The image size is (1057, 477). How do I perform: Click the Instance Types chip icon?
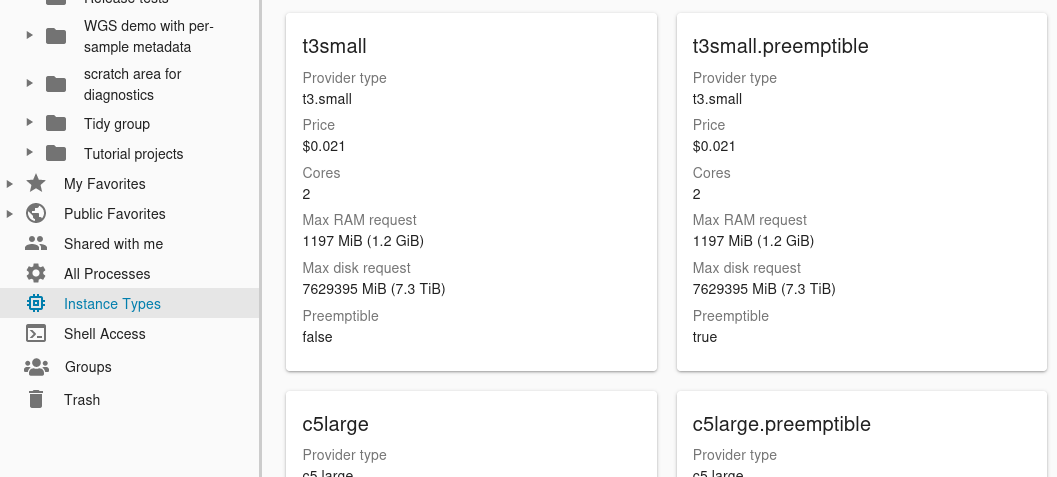(36, 304)
